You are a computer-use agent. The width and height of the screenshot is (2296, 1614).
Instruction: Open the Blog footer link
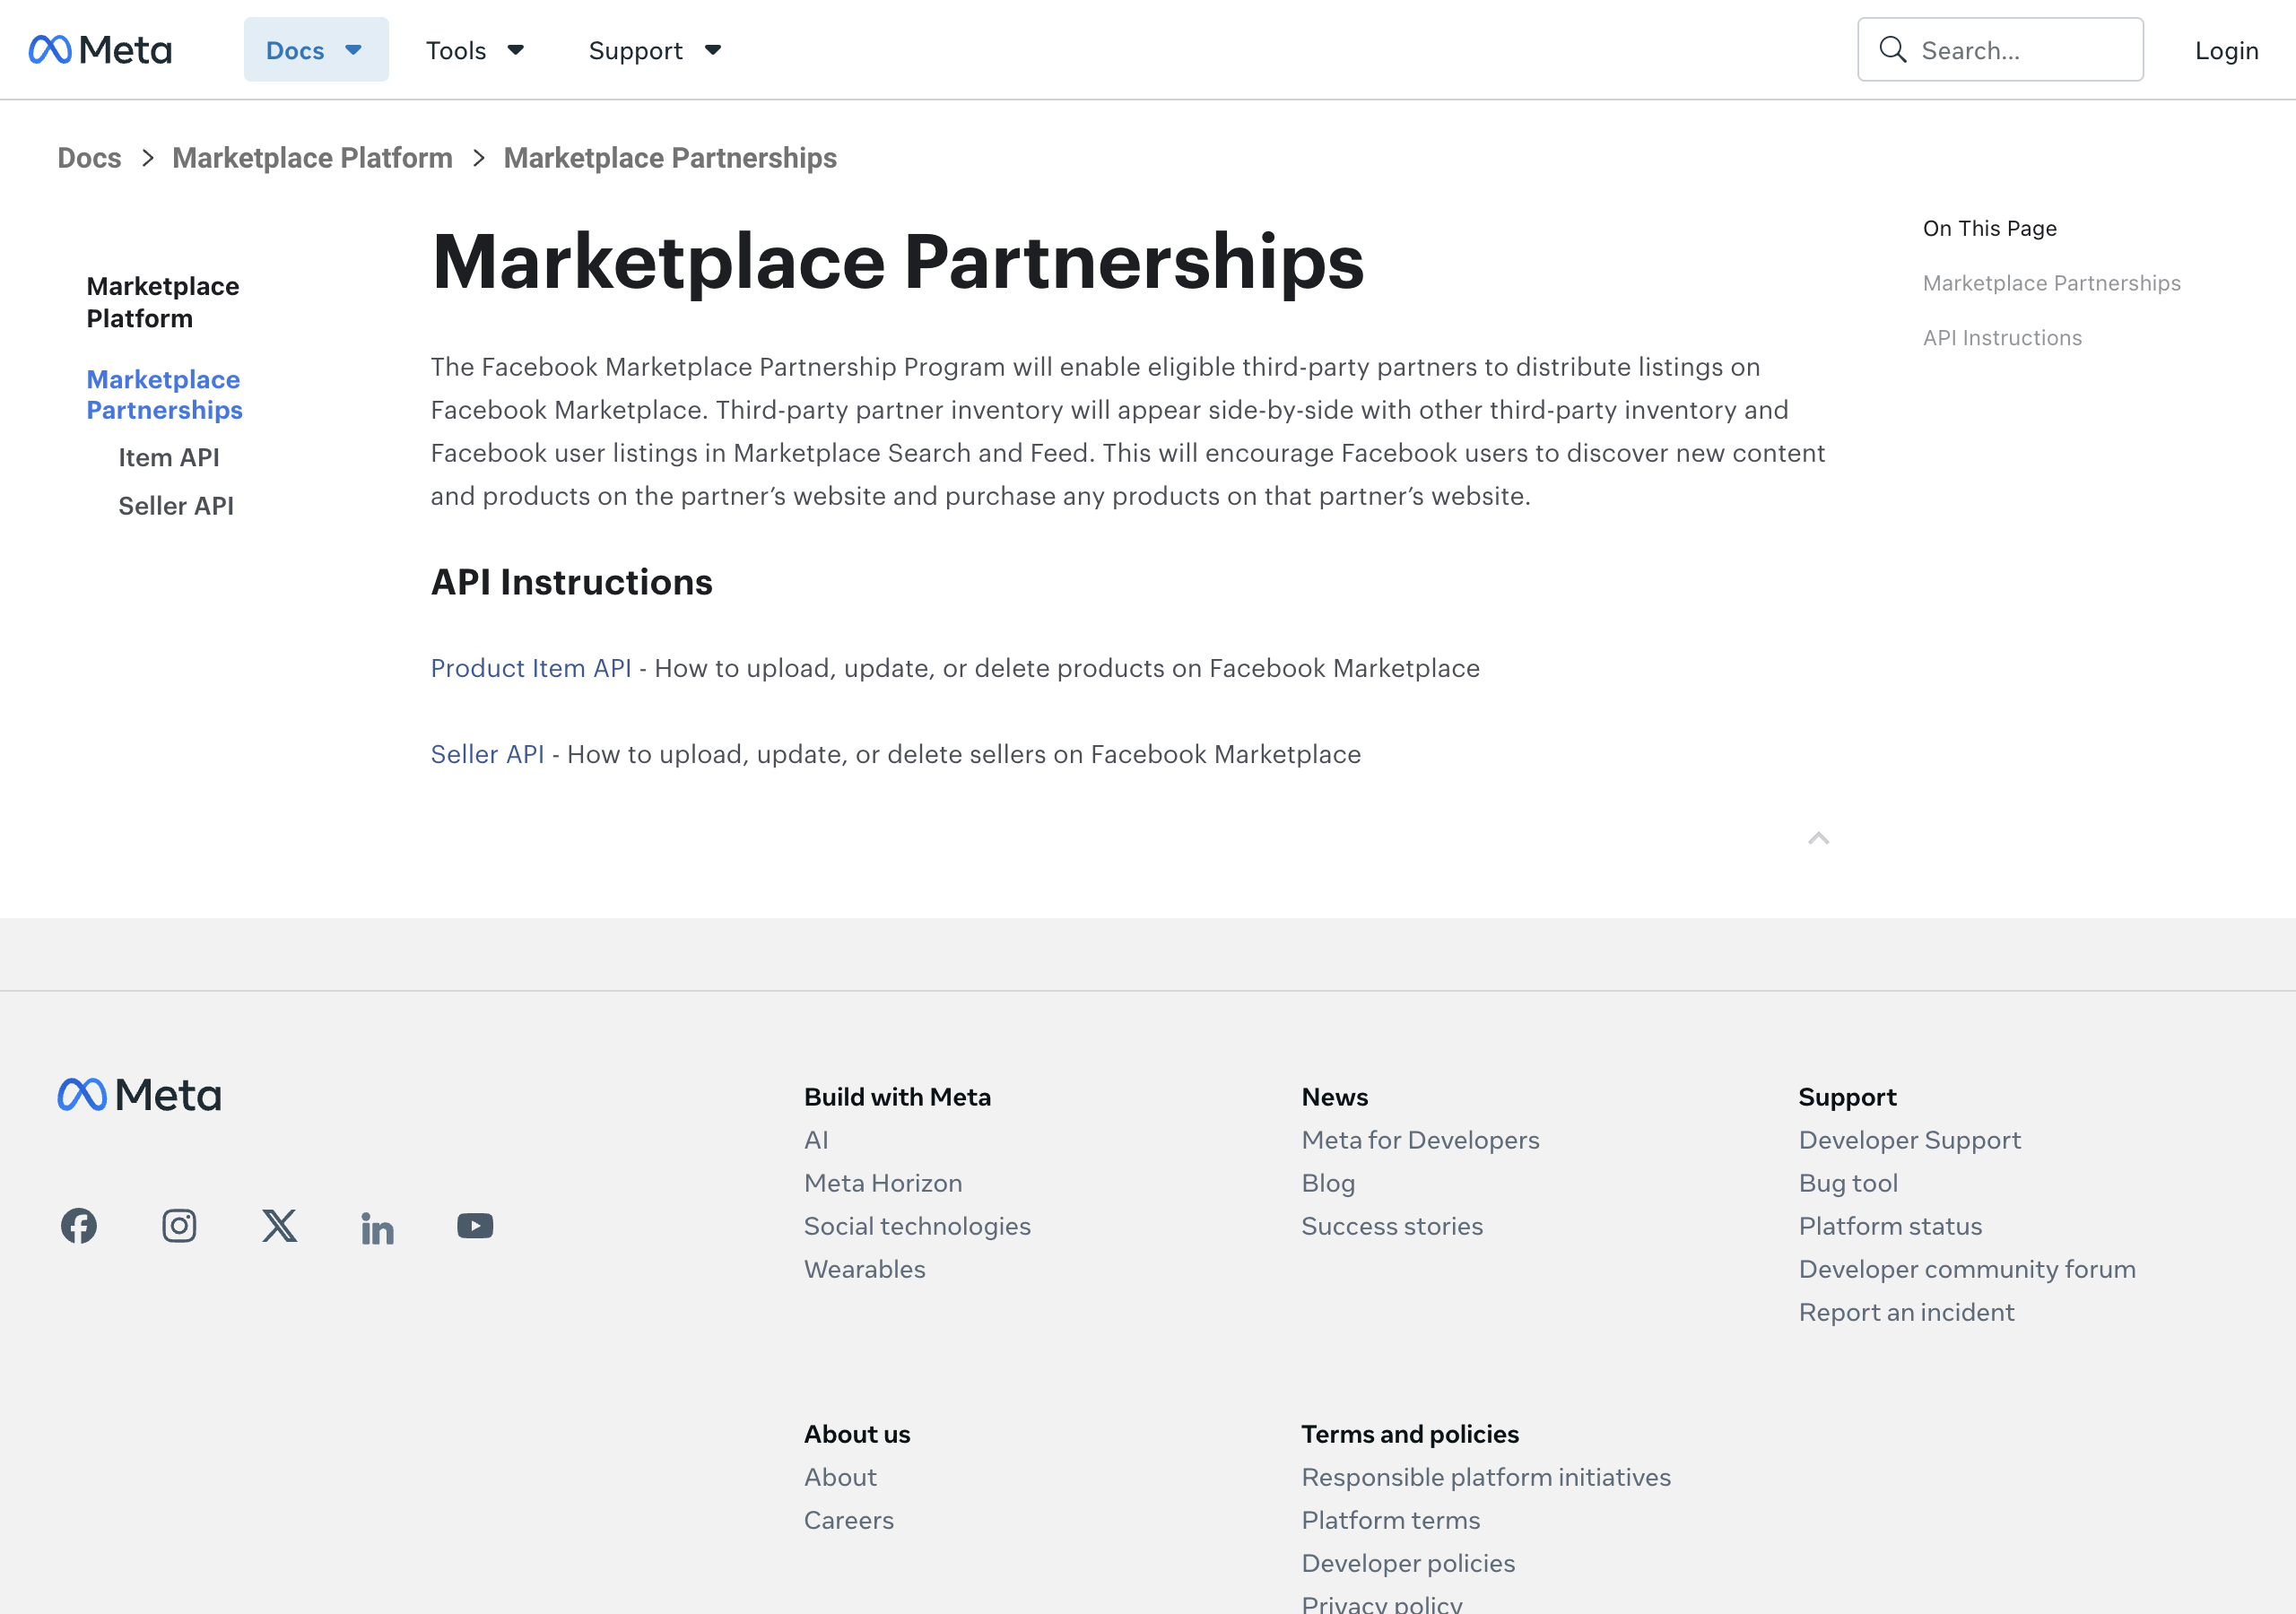(x=1328, y=1183)
